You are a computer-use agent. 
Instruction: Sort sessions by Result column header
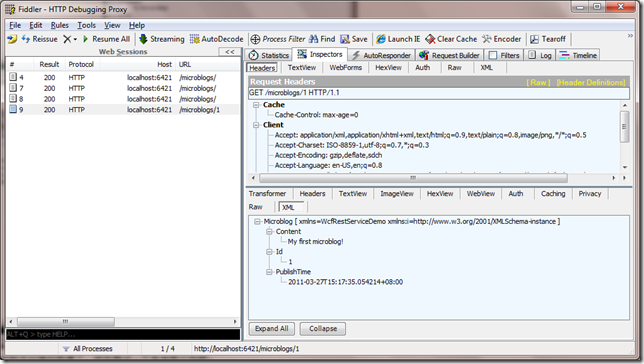[x=49, y=65]
